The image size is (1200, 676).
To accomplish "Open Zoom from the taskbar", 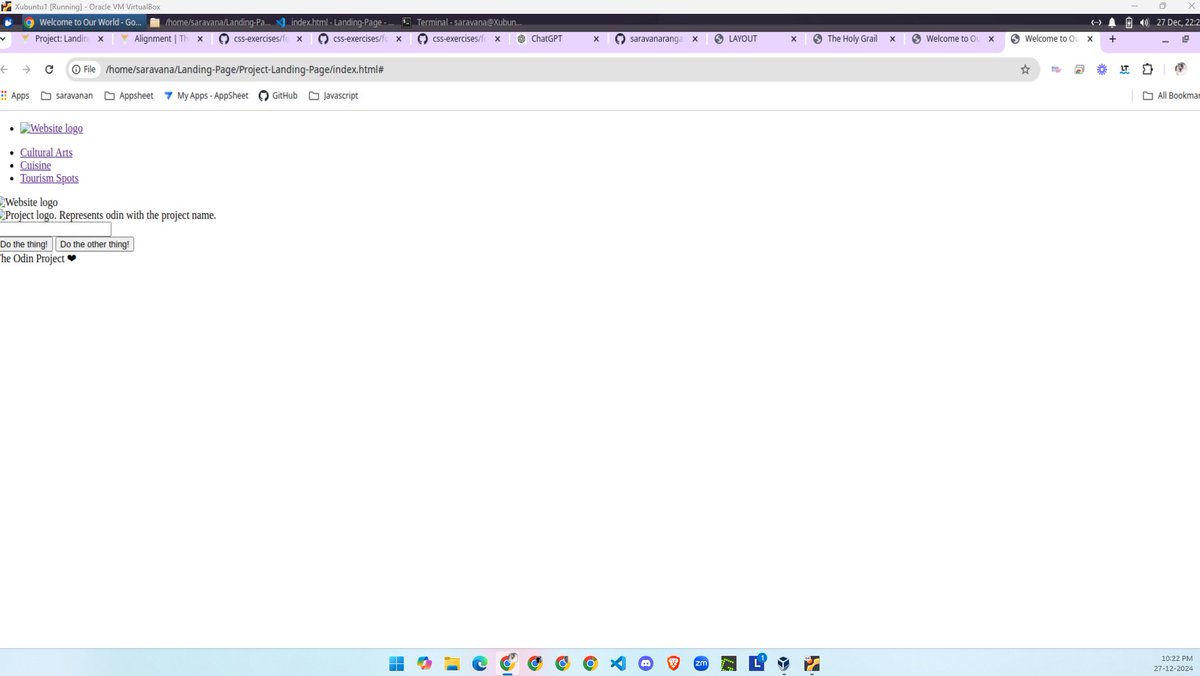I will coord(701,663).
